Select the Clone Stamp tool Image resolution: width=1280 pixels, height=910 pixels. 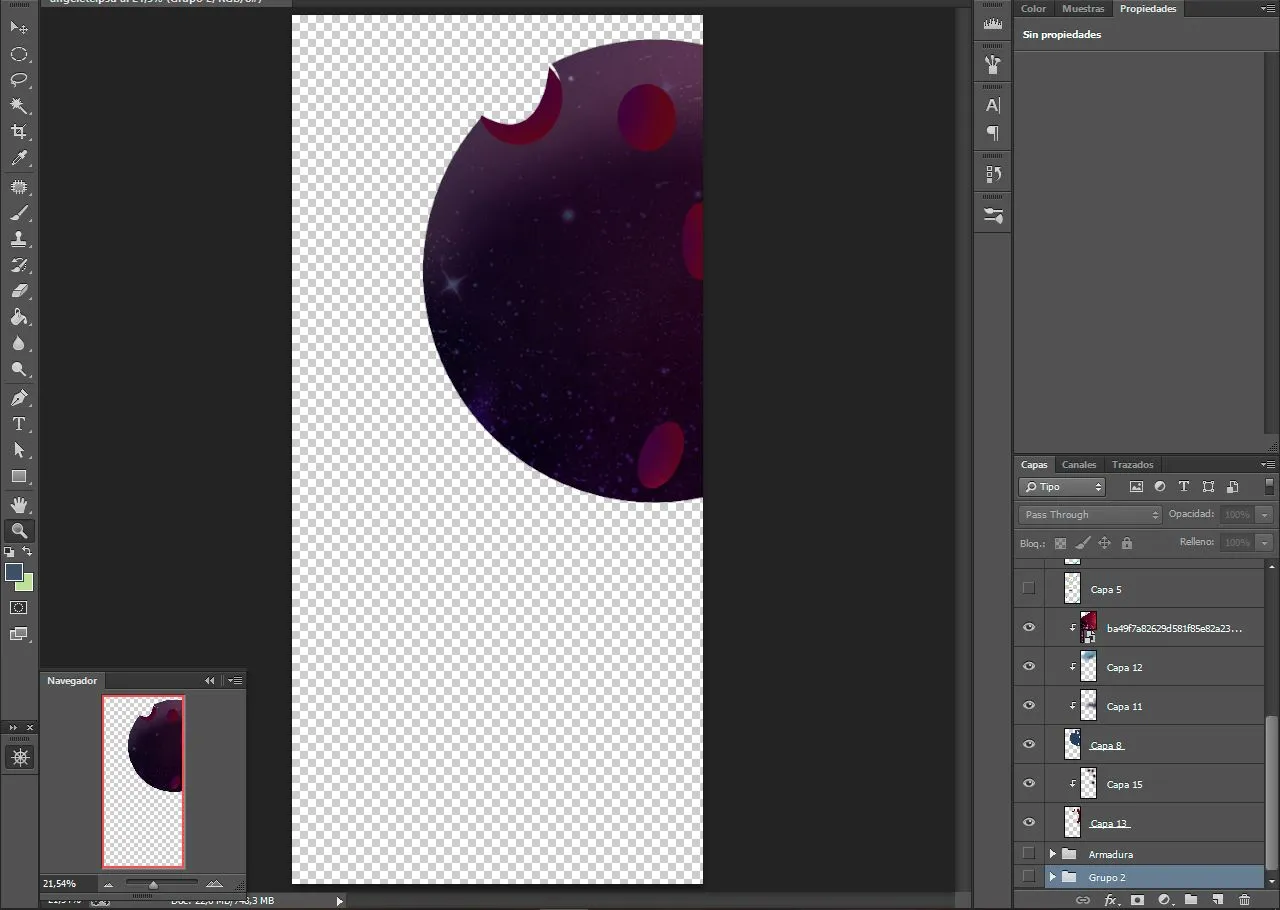[19, 239]
